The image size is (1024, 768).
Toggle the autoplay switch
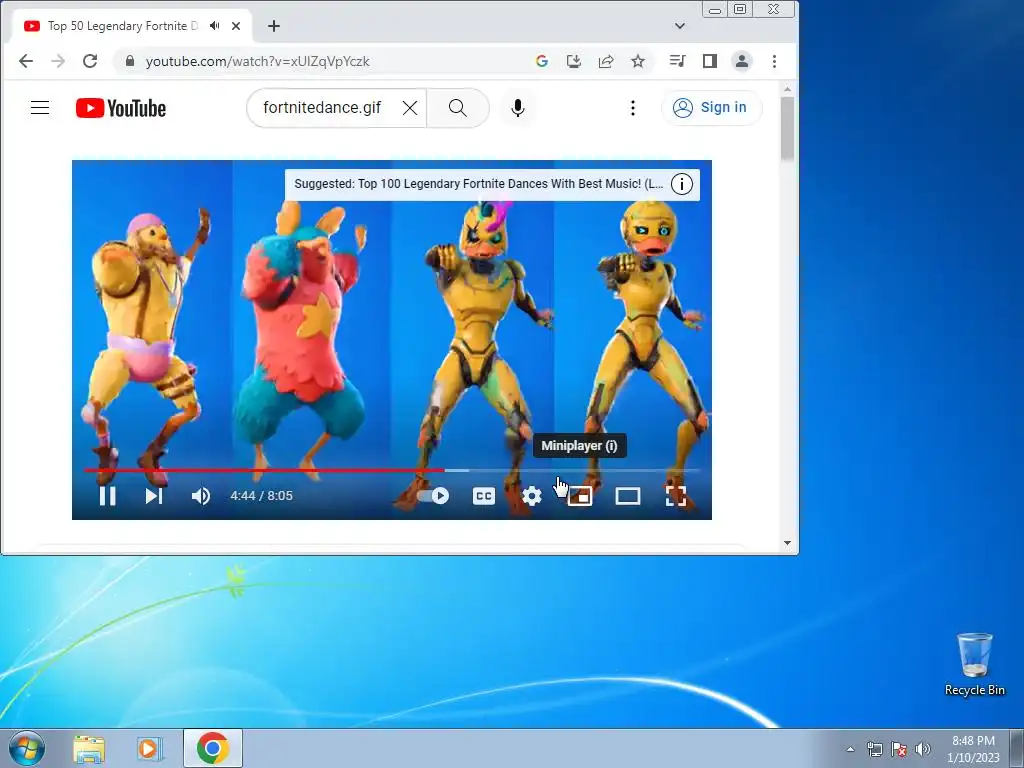433,496
